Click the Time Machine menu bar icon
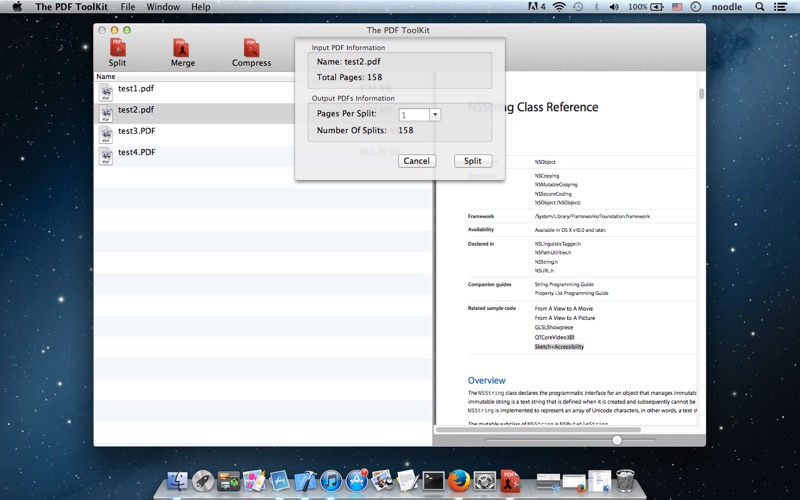Image resolution: width=800 pixels, height=500 pixels. point(578,7)
